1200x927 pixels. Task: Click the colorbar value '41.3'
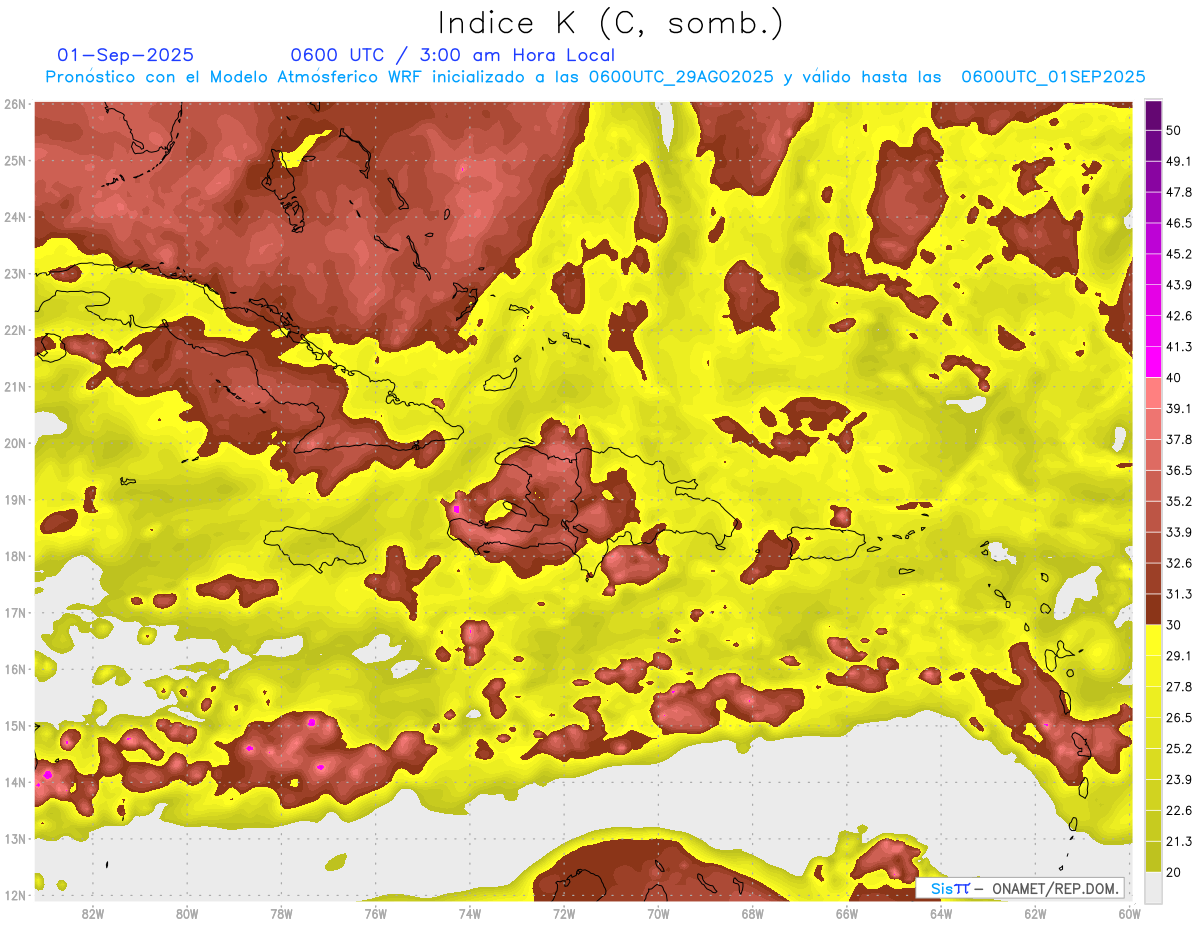click(1178, 347)
